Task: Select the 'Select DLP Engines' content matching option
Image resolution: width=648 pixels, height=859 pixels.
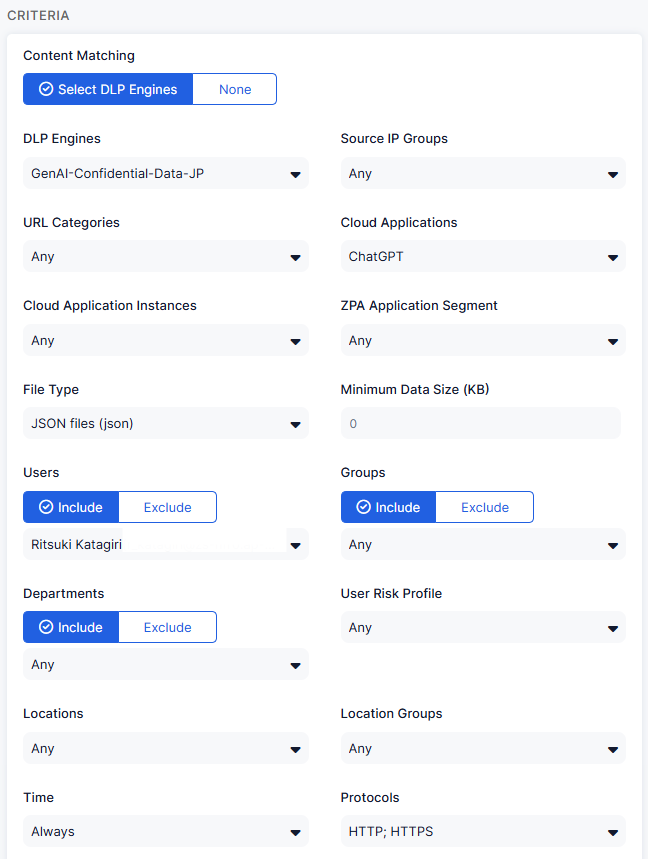Action: tap(108, 89)
